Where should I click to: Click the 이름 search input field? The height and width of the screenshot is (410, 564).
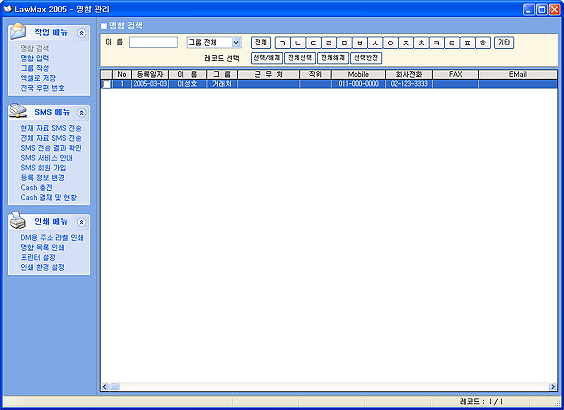tap(153, 42)
